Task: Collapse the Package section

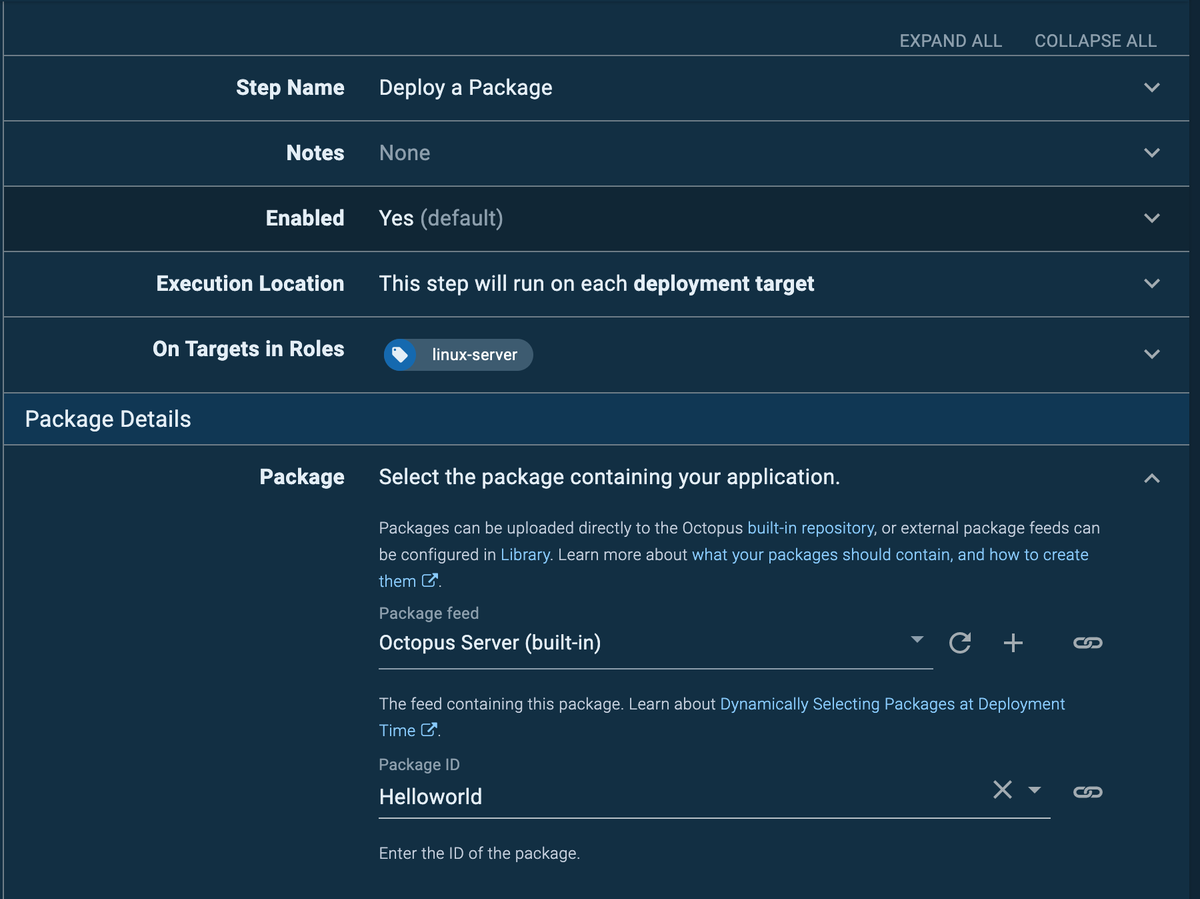Action: pyautogui.click(x=1152, y=478)
